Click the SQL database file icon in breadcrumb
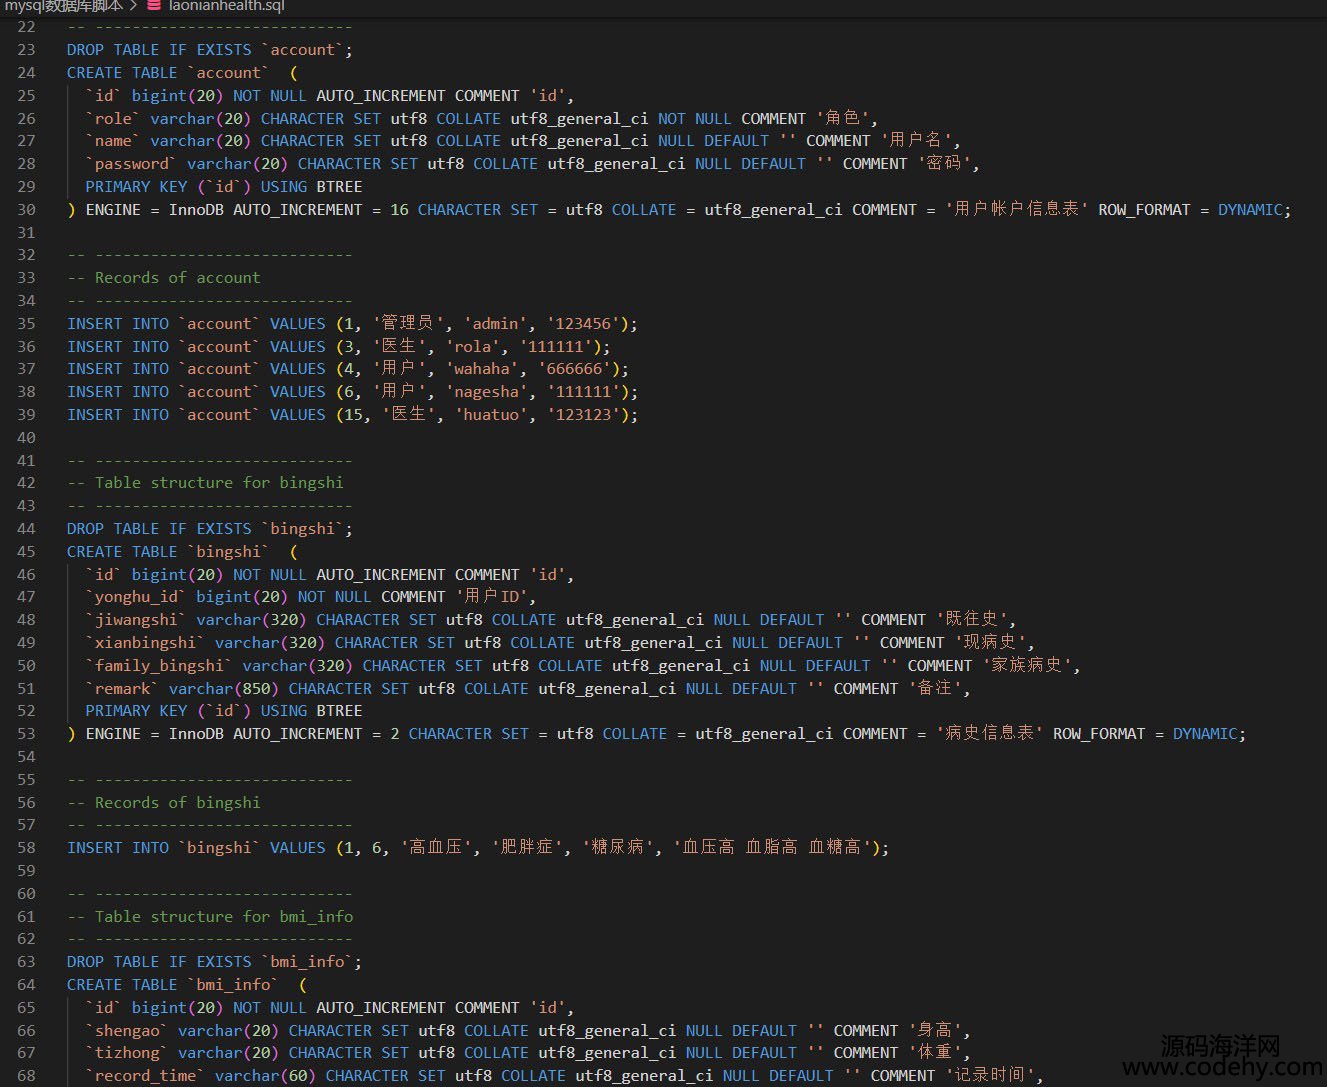 [x=154, y=6]
